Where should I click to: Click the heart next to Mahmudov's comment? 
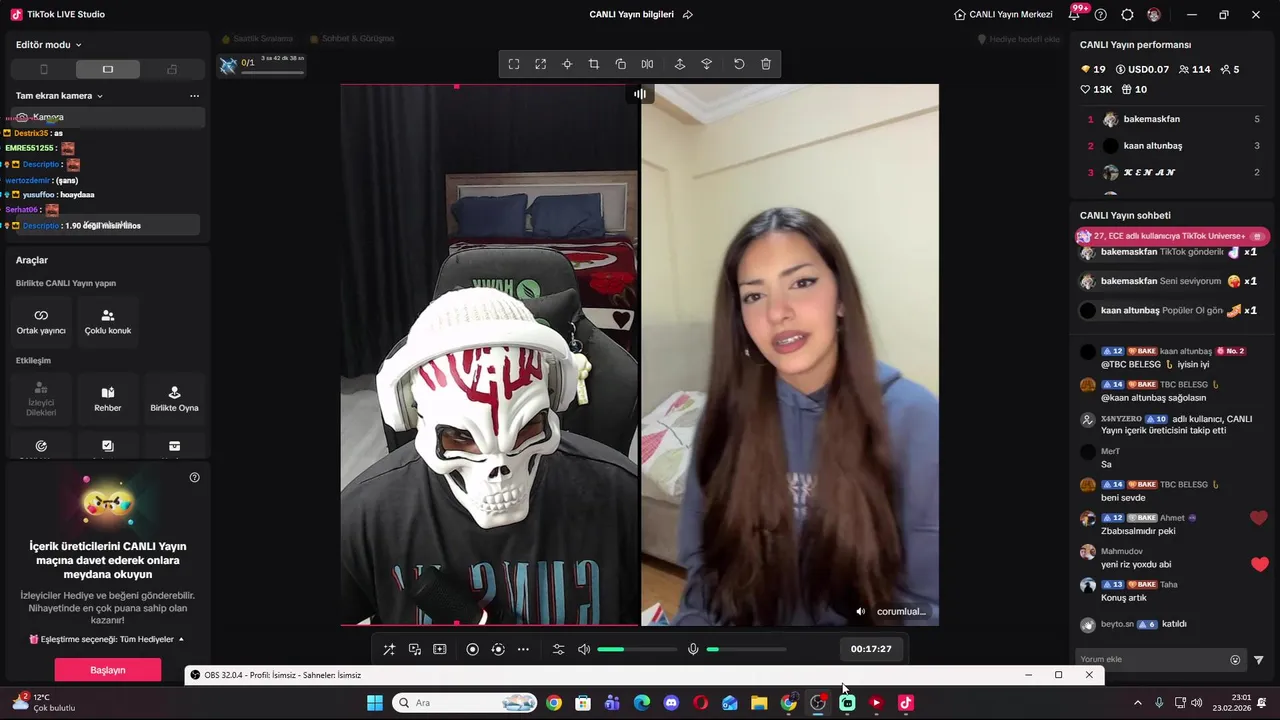pyautogui.click(x=1259, y=564)
